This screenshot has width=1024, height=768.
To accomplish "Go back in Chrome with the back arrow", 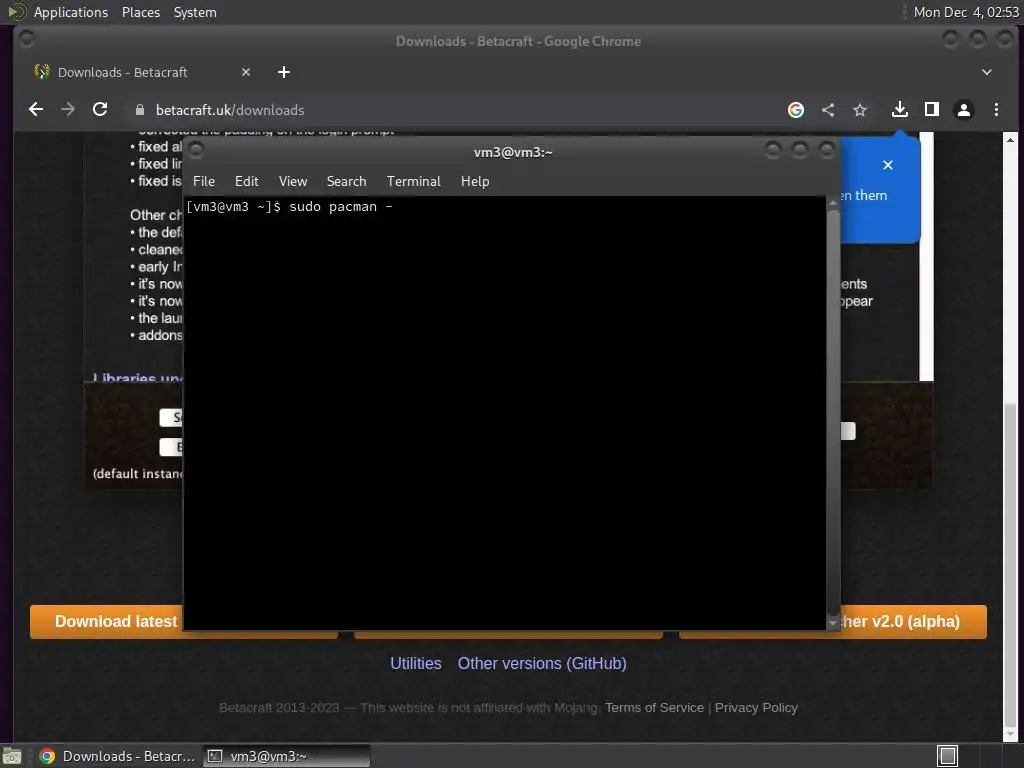I will click(36, 110).
